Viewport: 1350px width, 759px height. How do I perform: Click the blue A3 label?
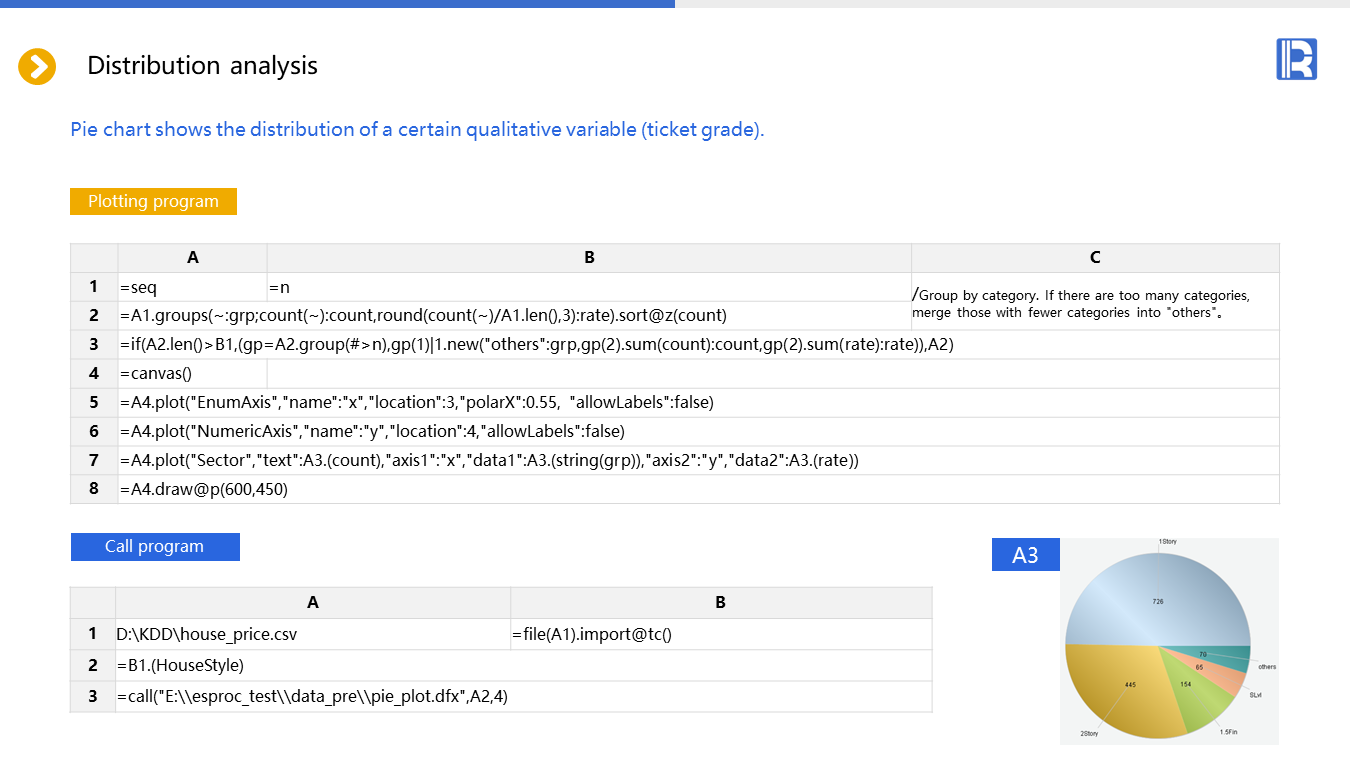pos(1025,555)
